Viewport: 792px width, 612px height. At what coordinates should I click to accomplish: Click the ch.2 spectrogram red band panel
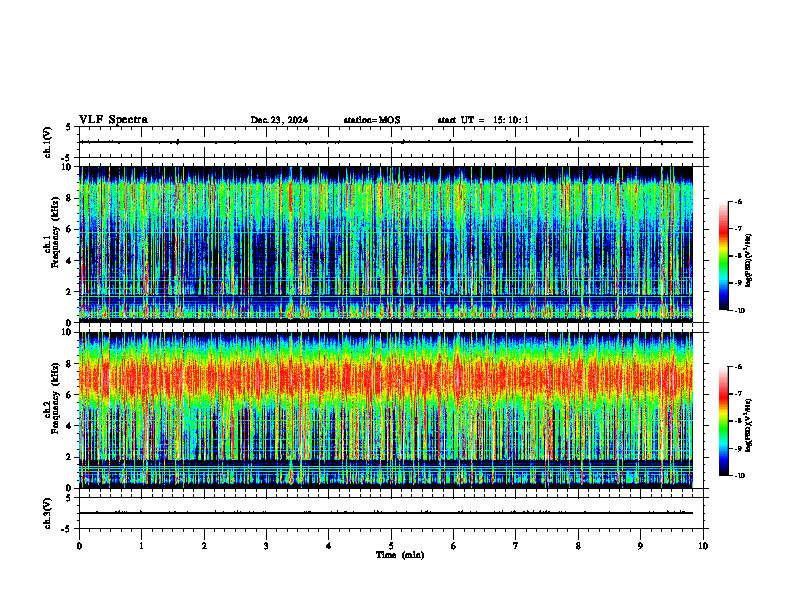point(386,410)
